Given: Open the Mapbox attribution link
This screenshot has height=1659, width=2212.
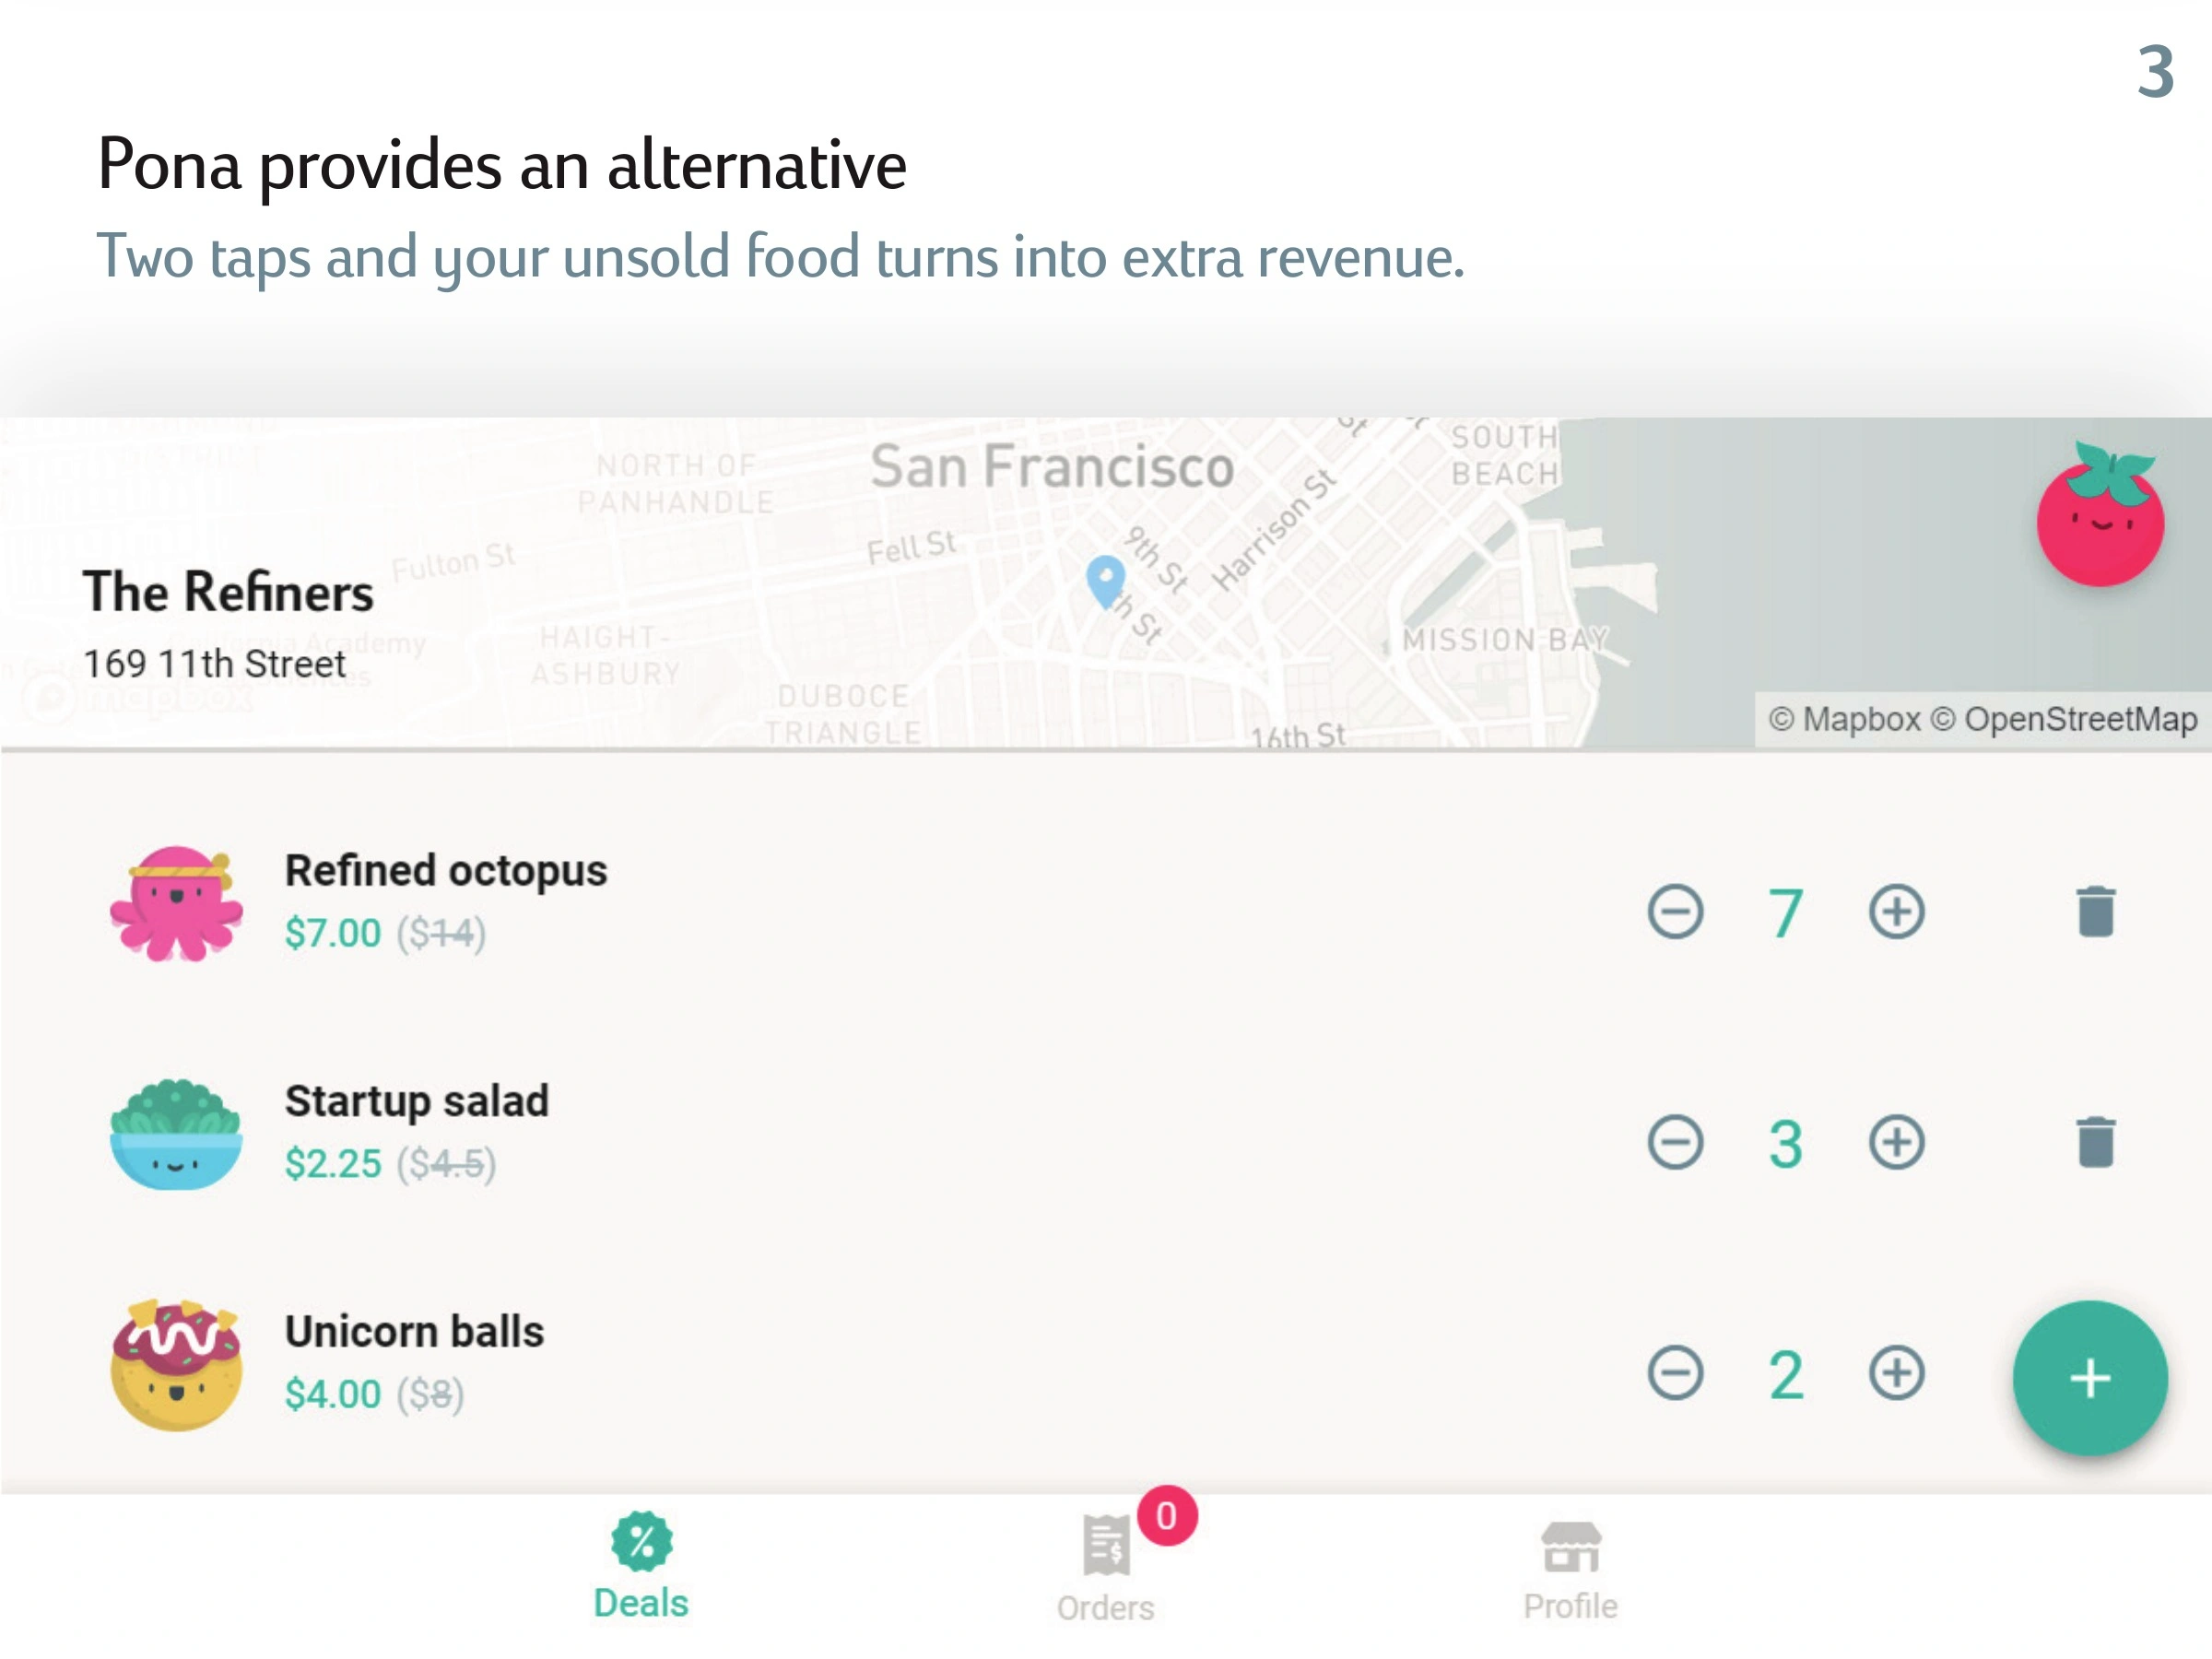Looking at the screenshot, I should (1844, 719).
